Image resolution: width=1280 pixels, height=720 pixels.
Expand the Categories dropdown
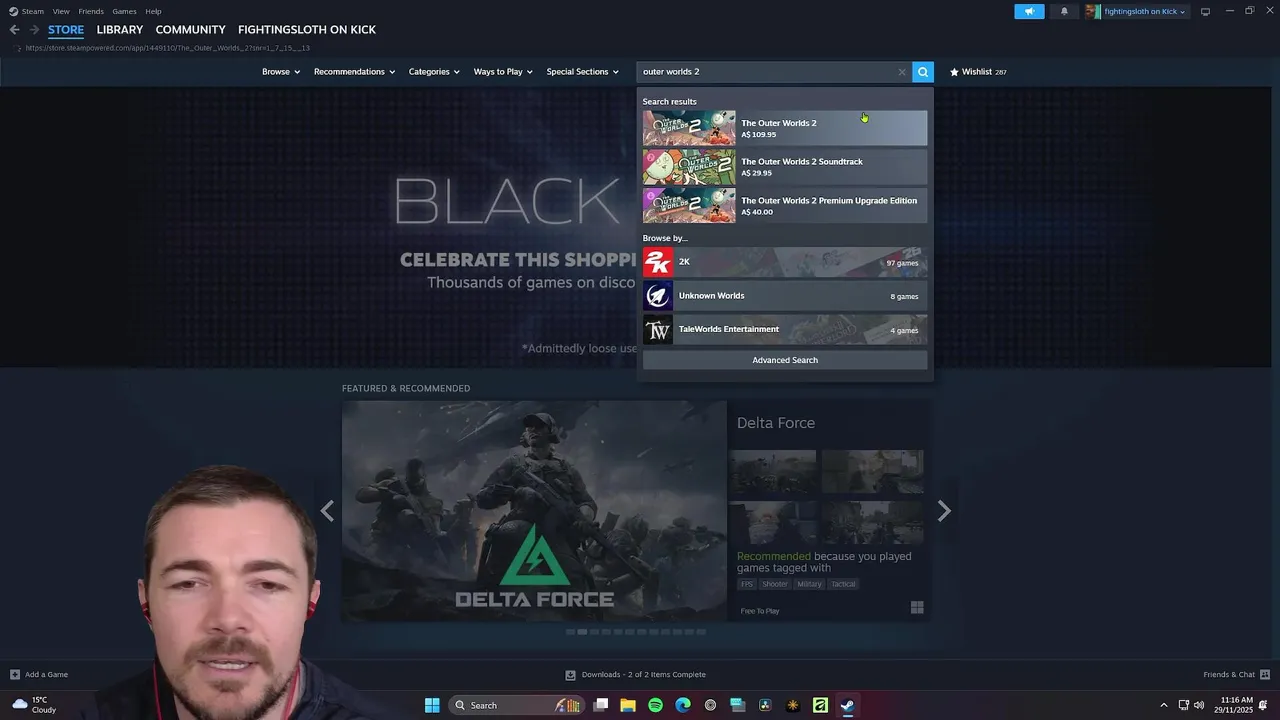click(x=434, y=72)
